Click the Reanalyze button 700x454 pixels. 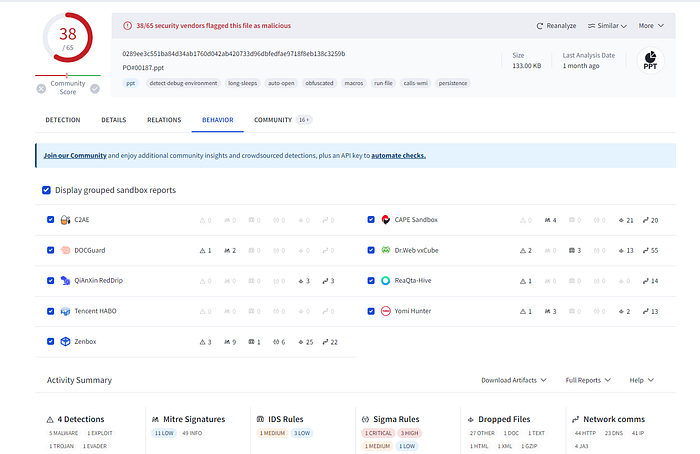[556, 26]
